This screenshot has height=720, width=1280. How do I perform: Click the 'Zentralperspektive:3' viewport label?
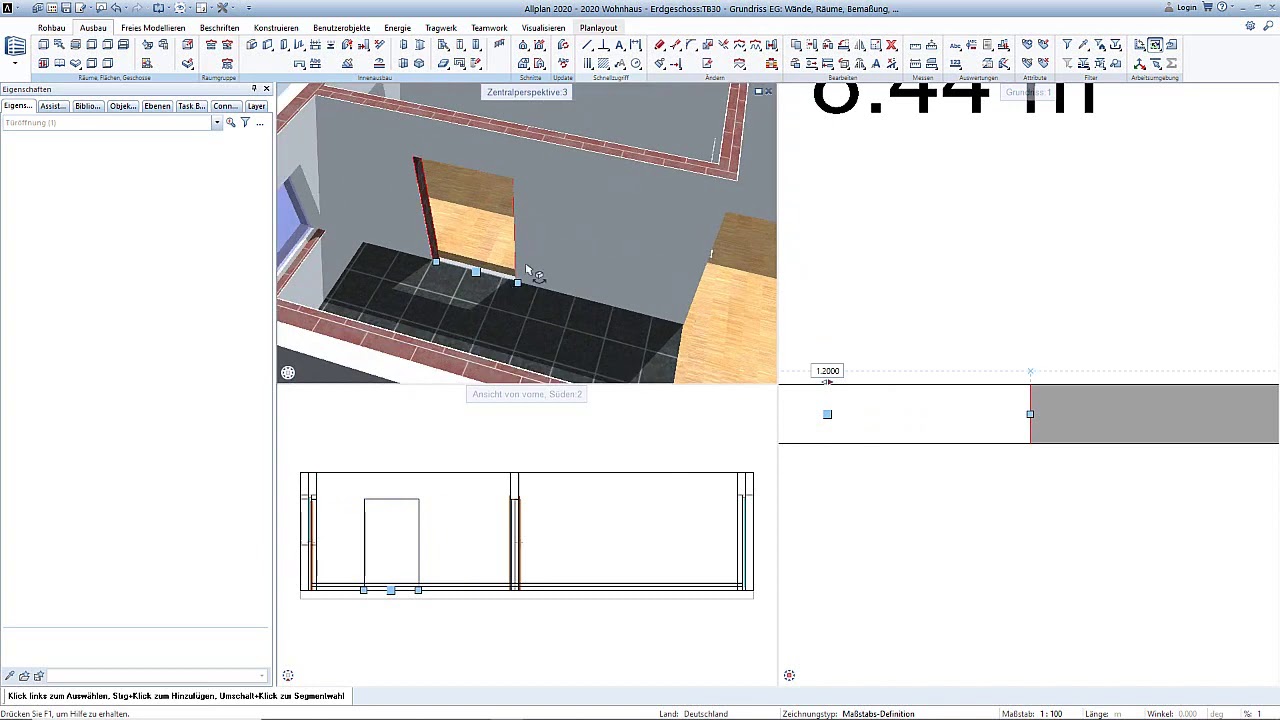[x=527, y=92]
